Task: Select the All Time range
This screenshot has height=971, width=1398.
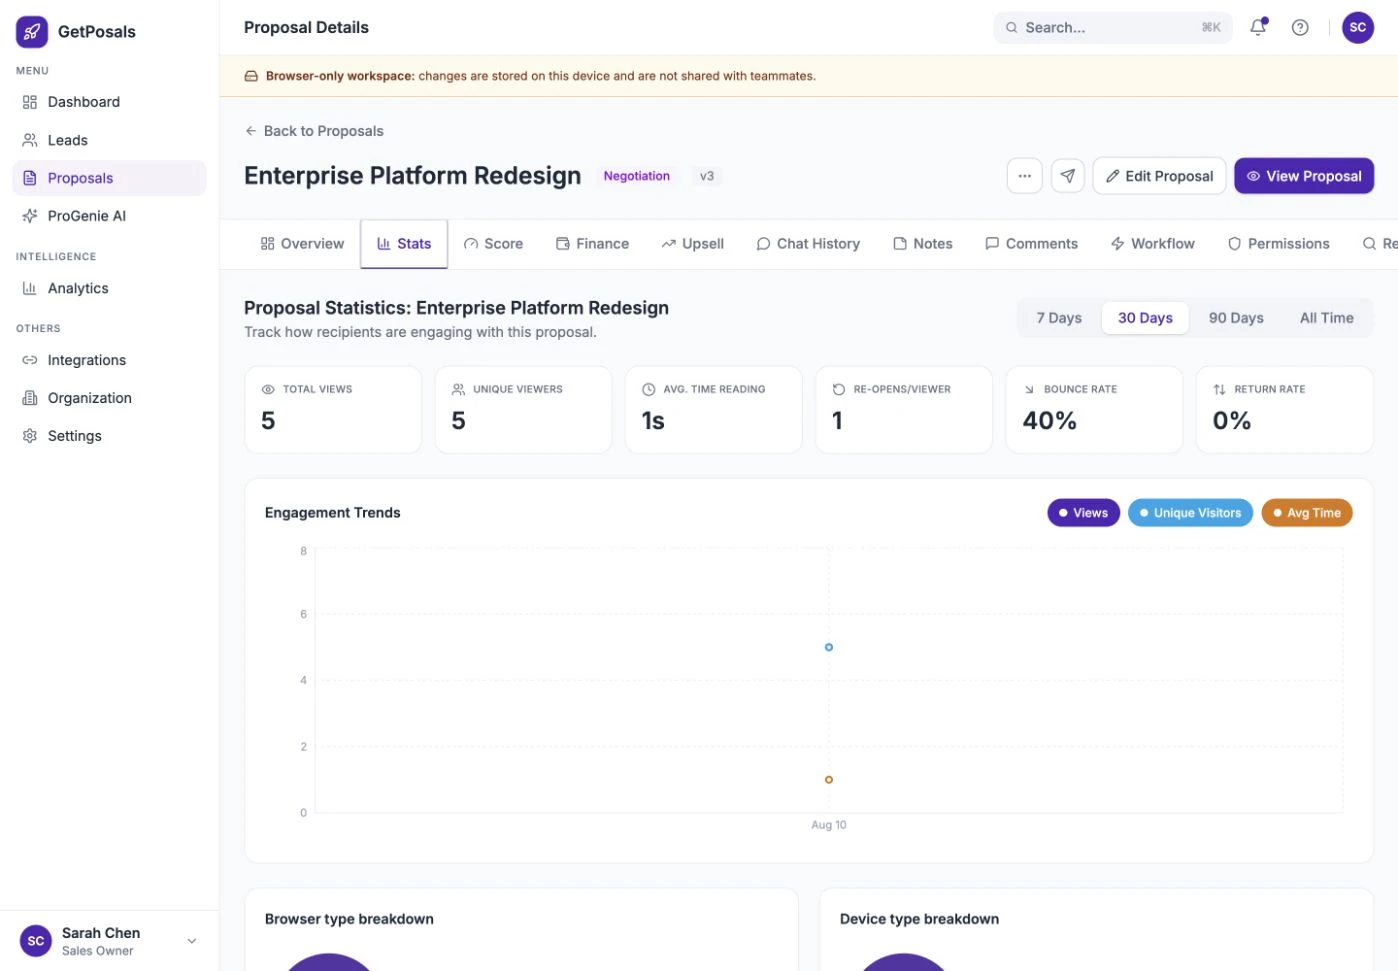Action: click(1326, 318)
